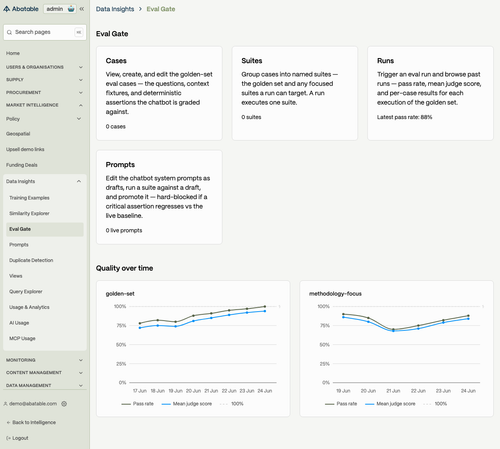Click 17 Jun pass rate point in golden-set

140,323
